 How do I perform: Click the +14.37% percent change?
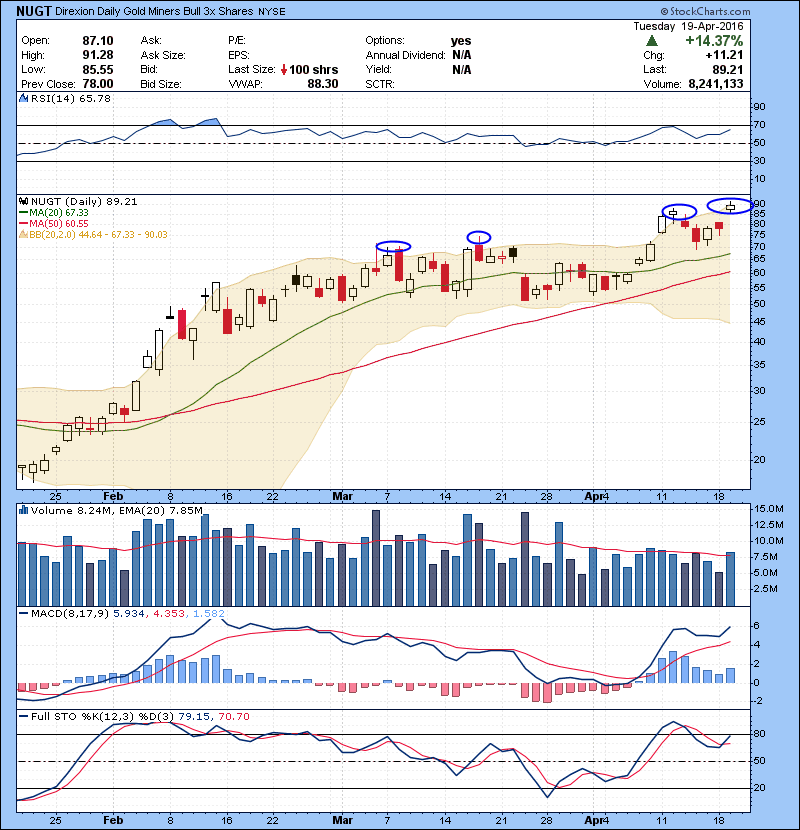(714, 41)
